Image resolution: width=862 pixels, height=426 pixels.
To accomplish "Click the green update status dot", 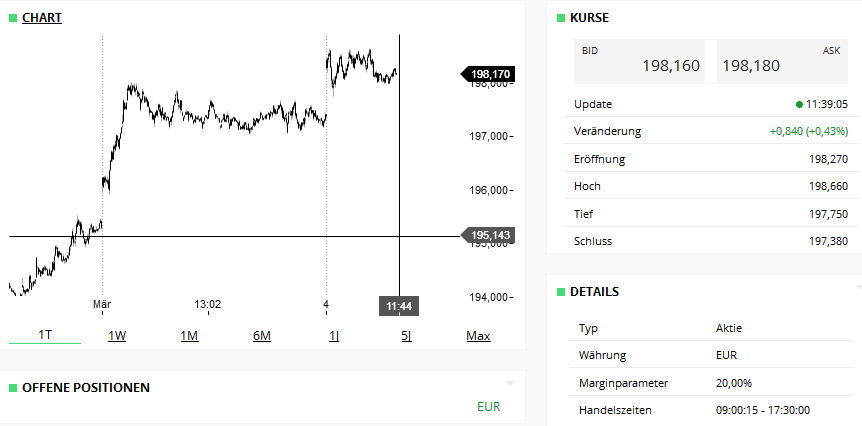I will 799,104.
